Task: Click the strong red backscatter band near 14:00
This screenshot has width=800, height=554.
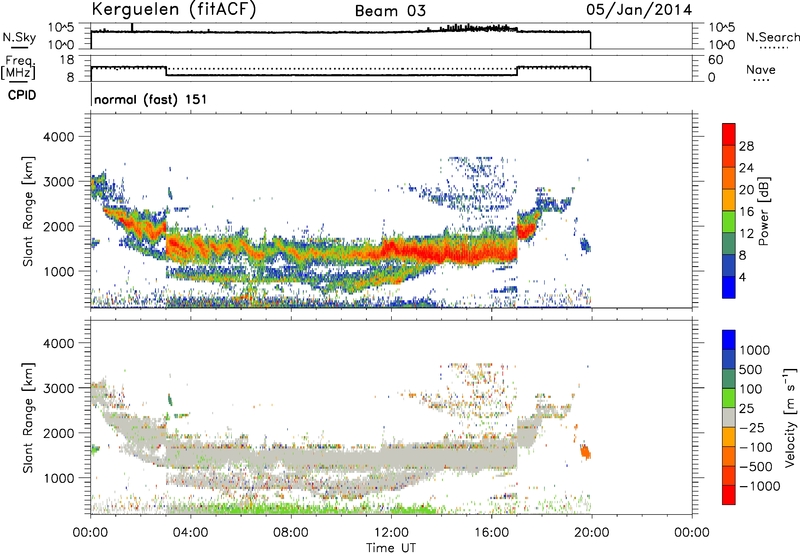Action: 439,252
